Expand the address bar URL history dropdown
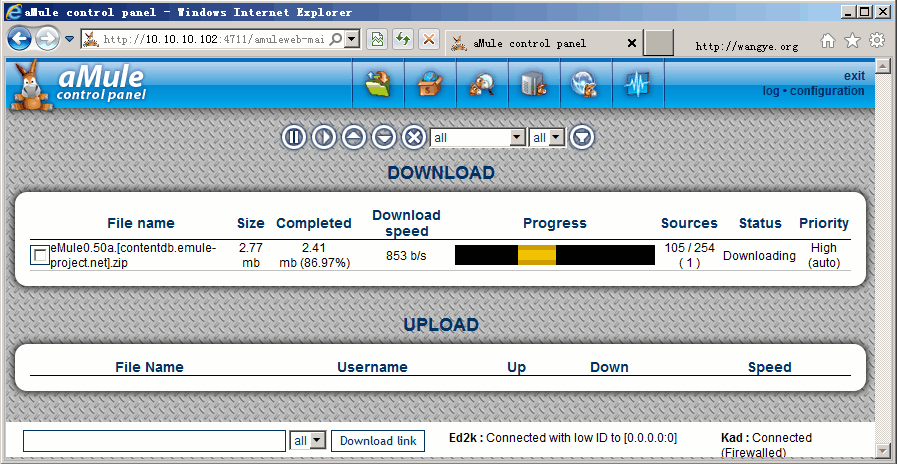Image resolution: width=897 pixels, height=464 pixels. coord(353,39)
